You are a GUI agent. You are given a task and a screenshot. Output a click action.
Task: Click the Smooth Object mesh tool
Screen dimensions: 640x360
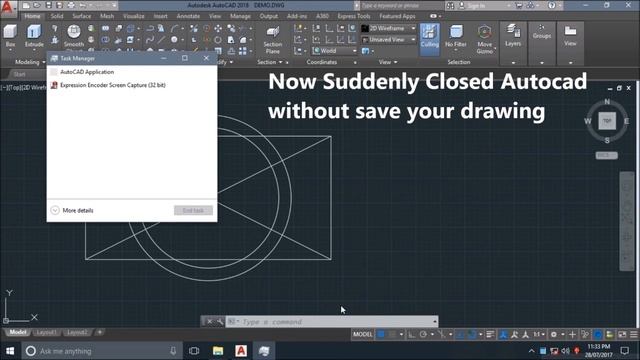pos(74,36)
